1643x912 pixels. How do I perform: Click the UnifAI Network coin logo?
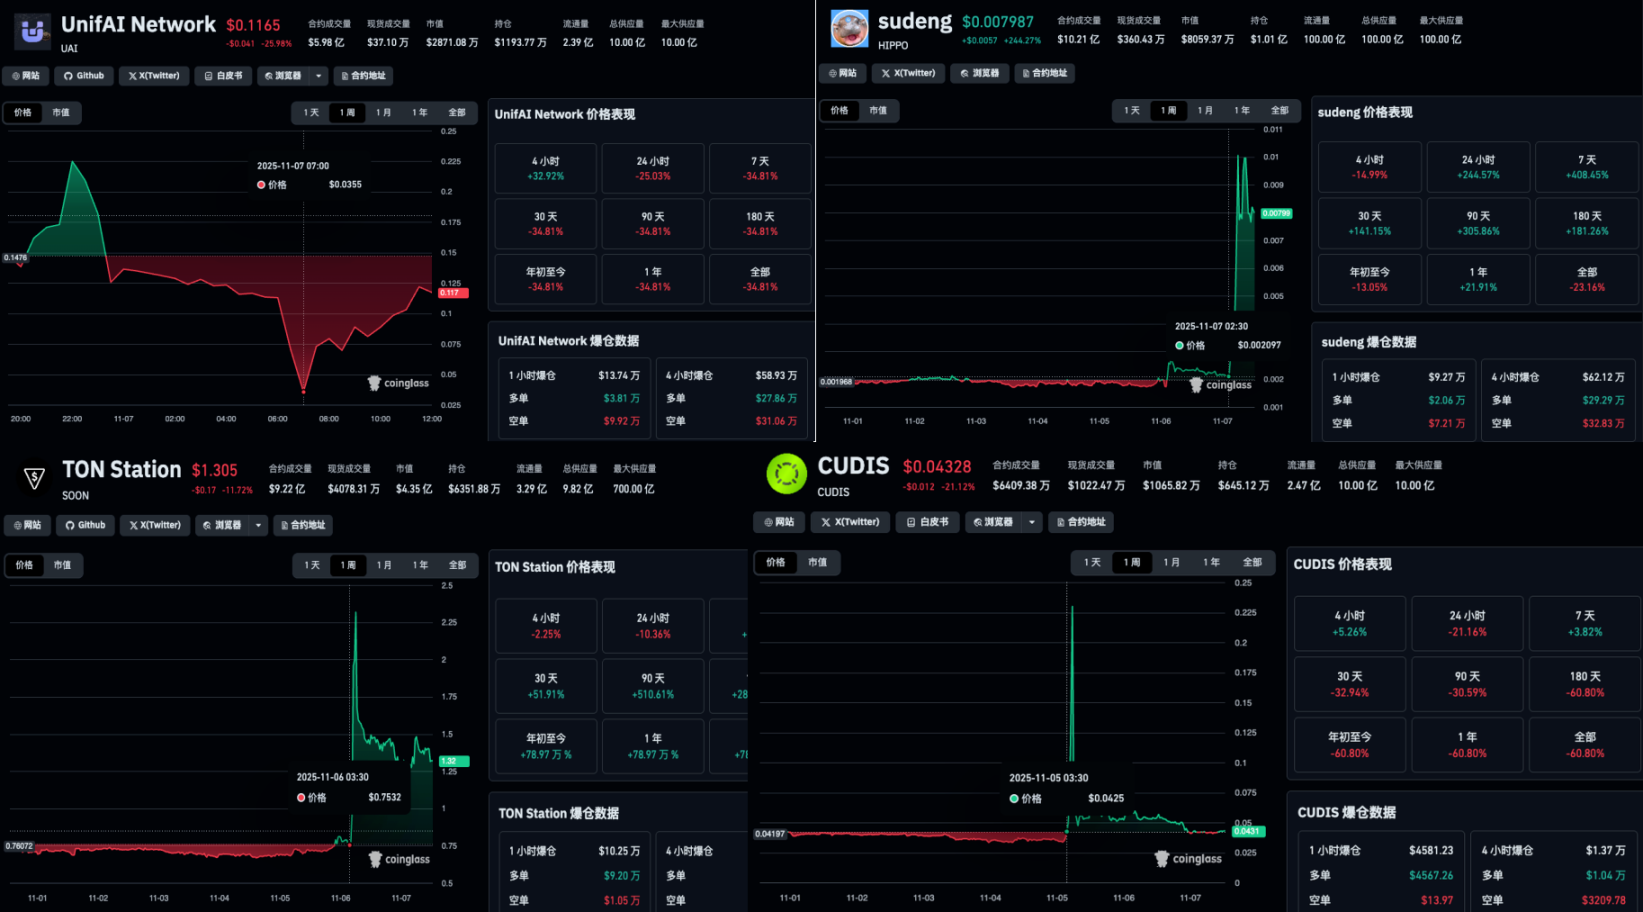[33, 32]
